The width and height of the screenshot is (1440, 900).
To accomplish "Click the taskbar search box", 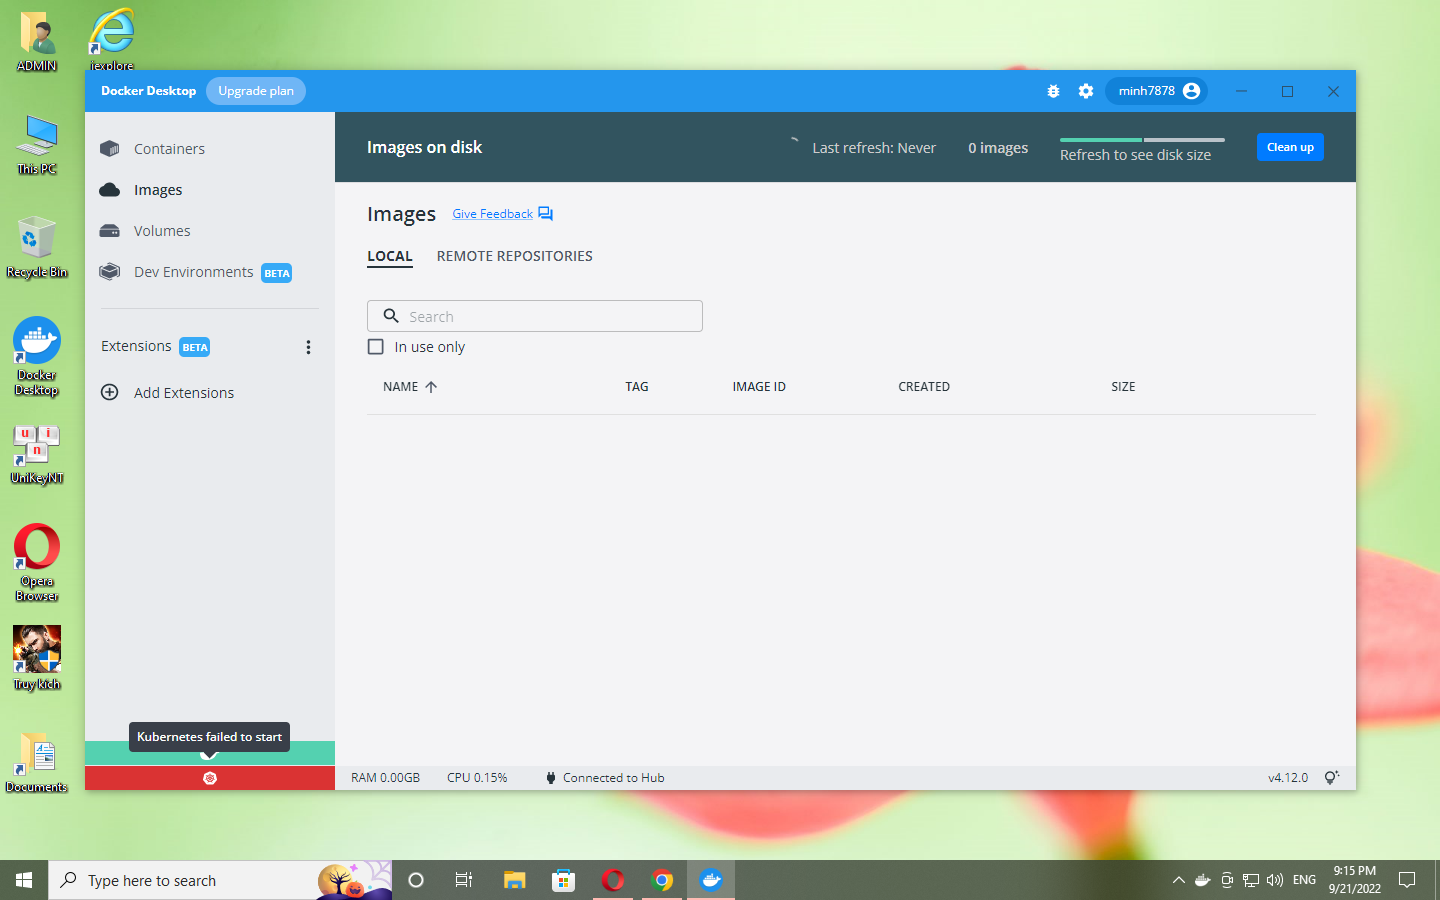I will pyautogui.click(x=220, y=880).
